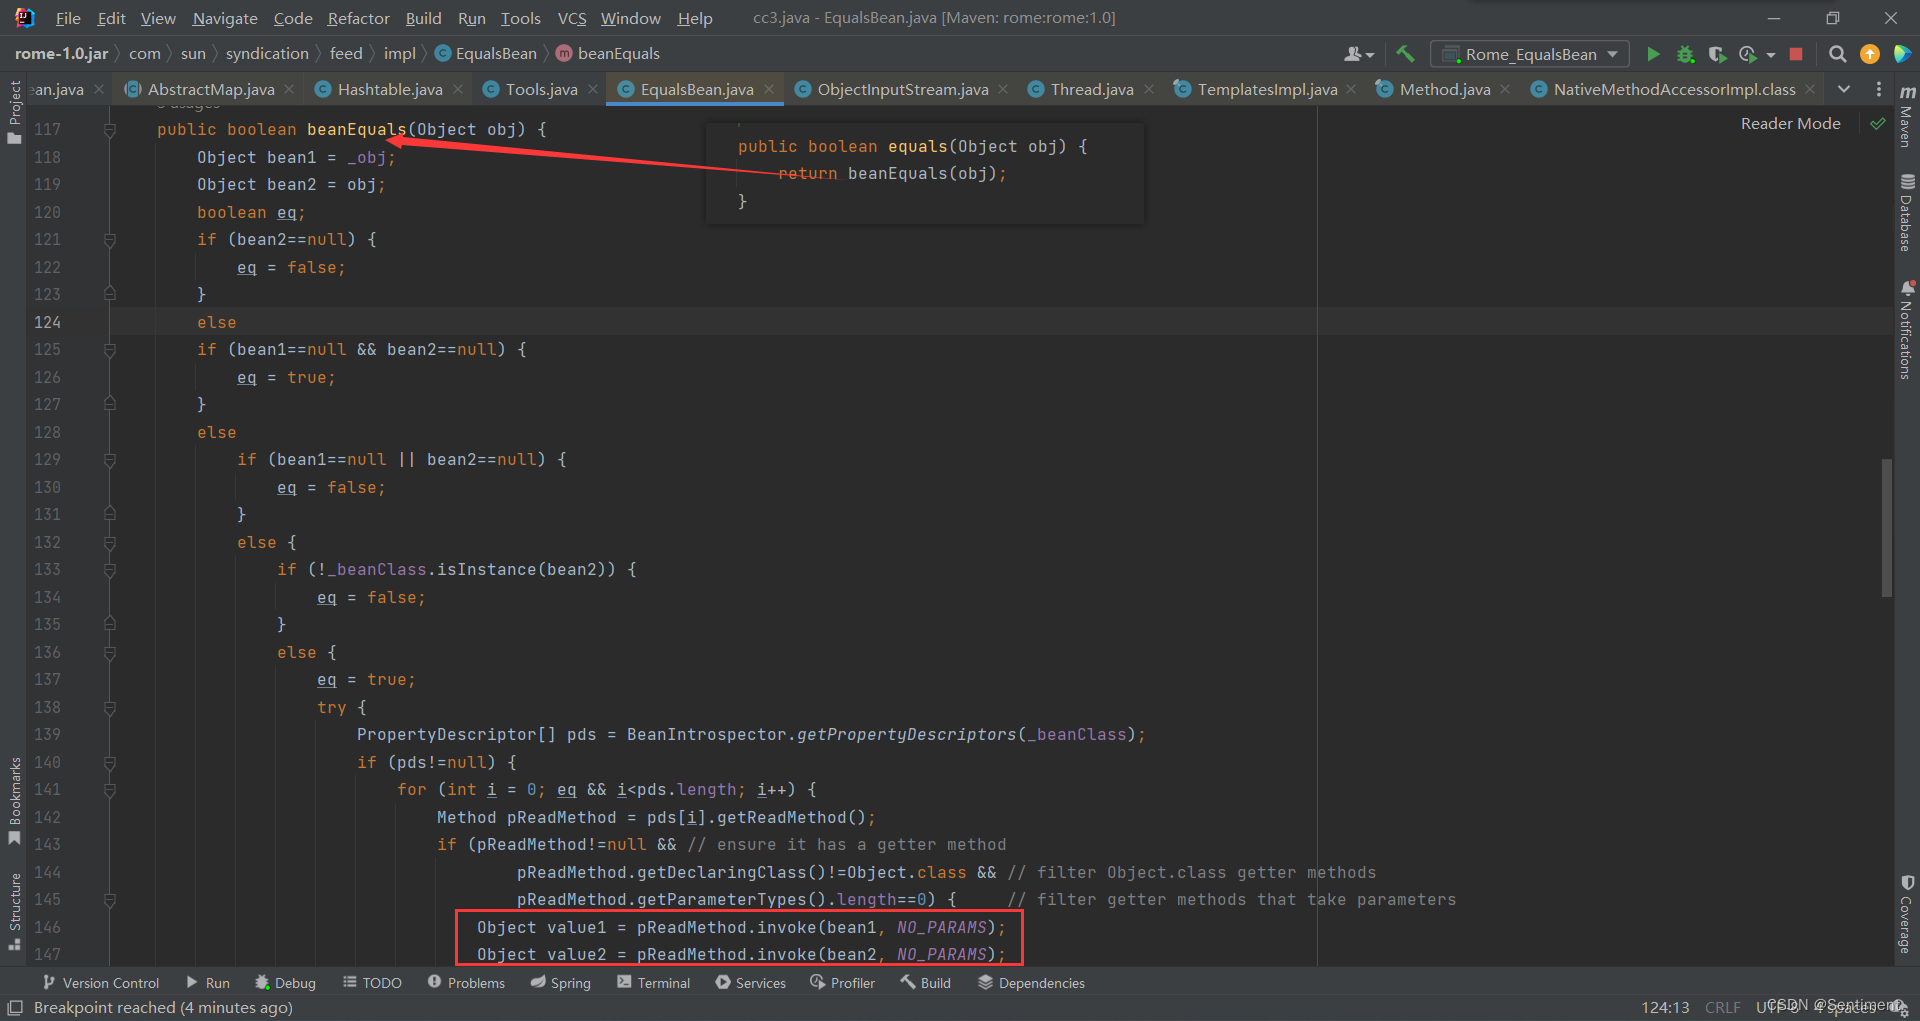Screen dimensions: 1920x1021
Task: Open Search Everywhere magnifier icon
Action: pos(1837,54)
